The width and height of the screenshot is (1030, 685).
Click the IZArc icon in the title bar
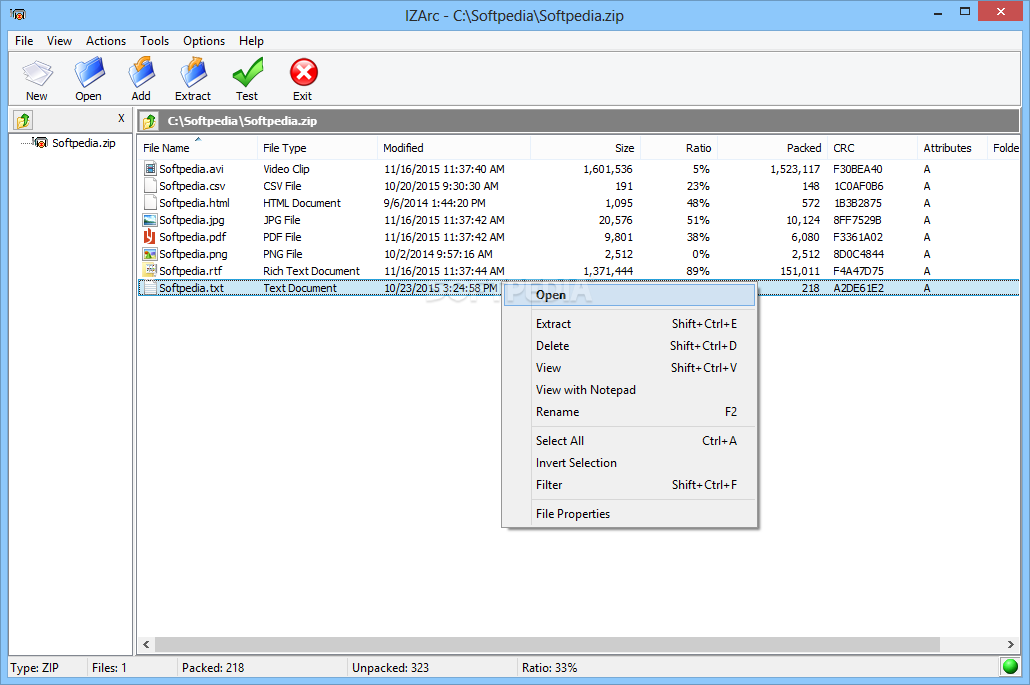pyautogui.click(x=18, y=14)
